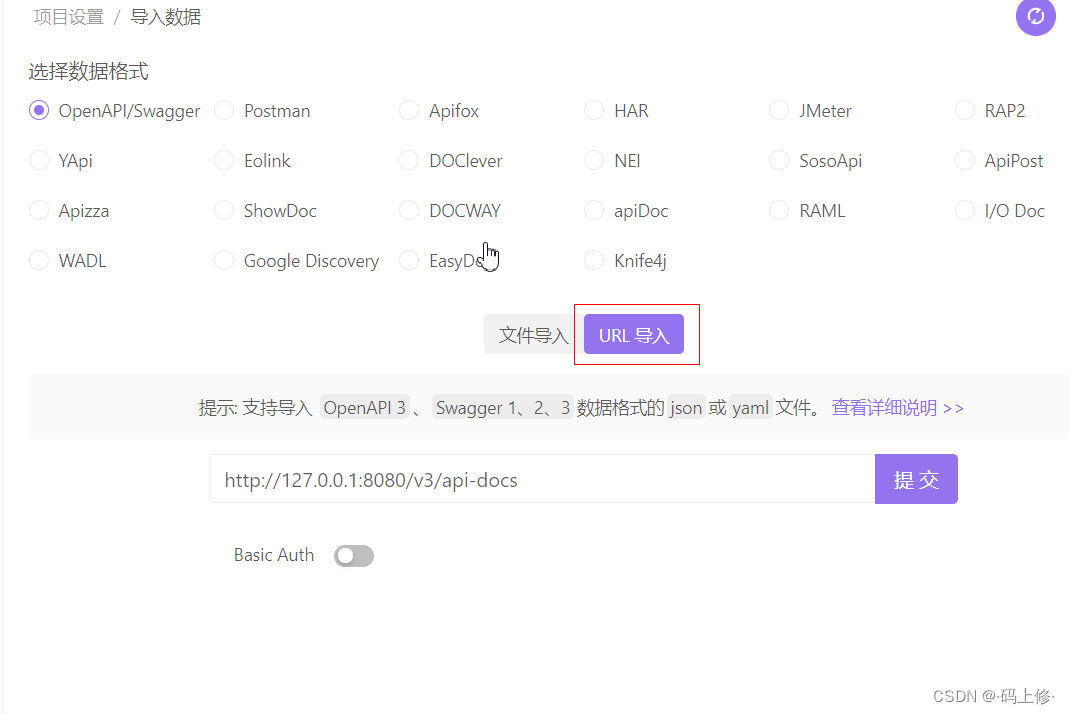Choose the RAP2 radio option

[965, 110]
